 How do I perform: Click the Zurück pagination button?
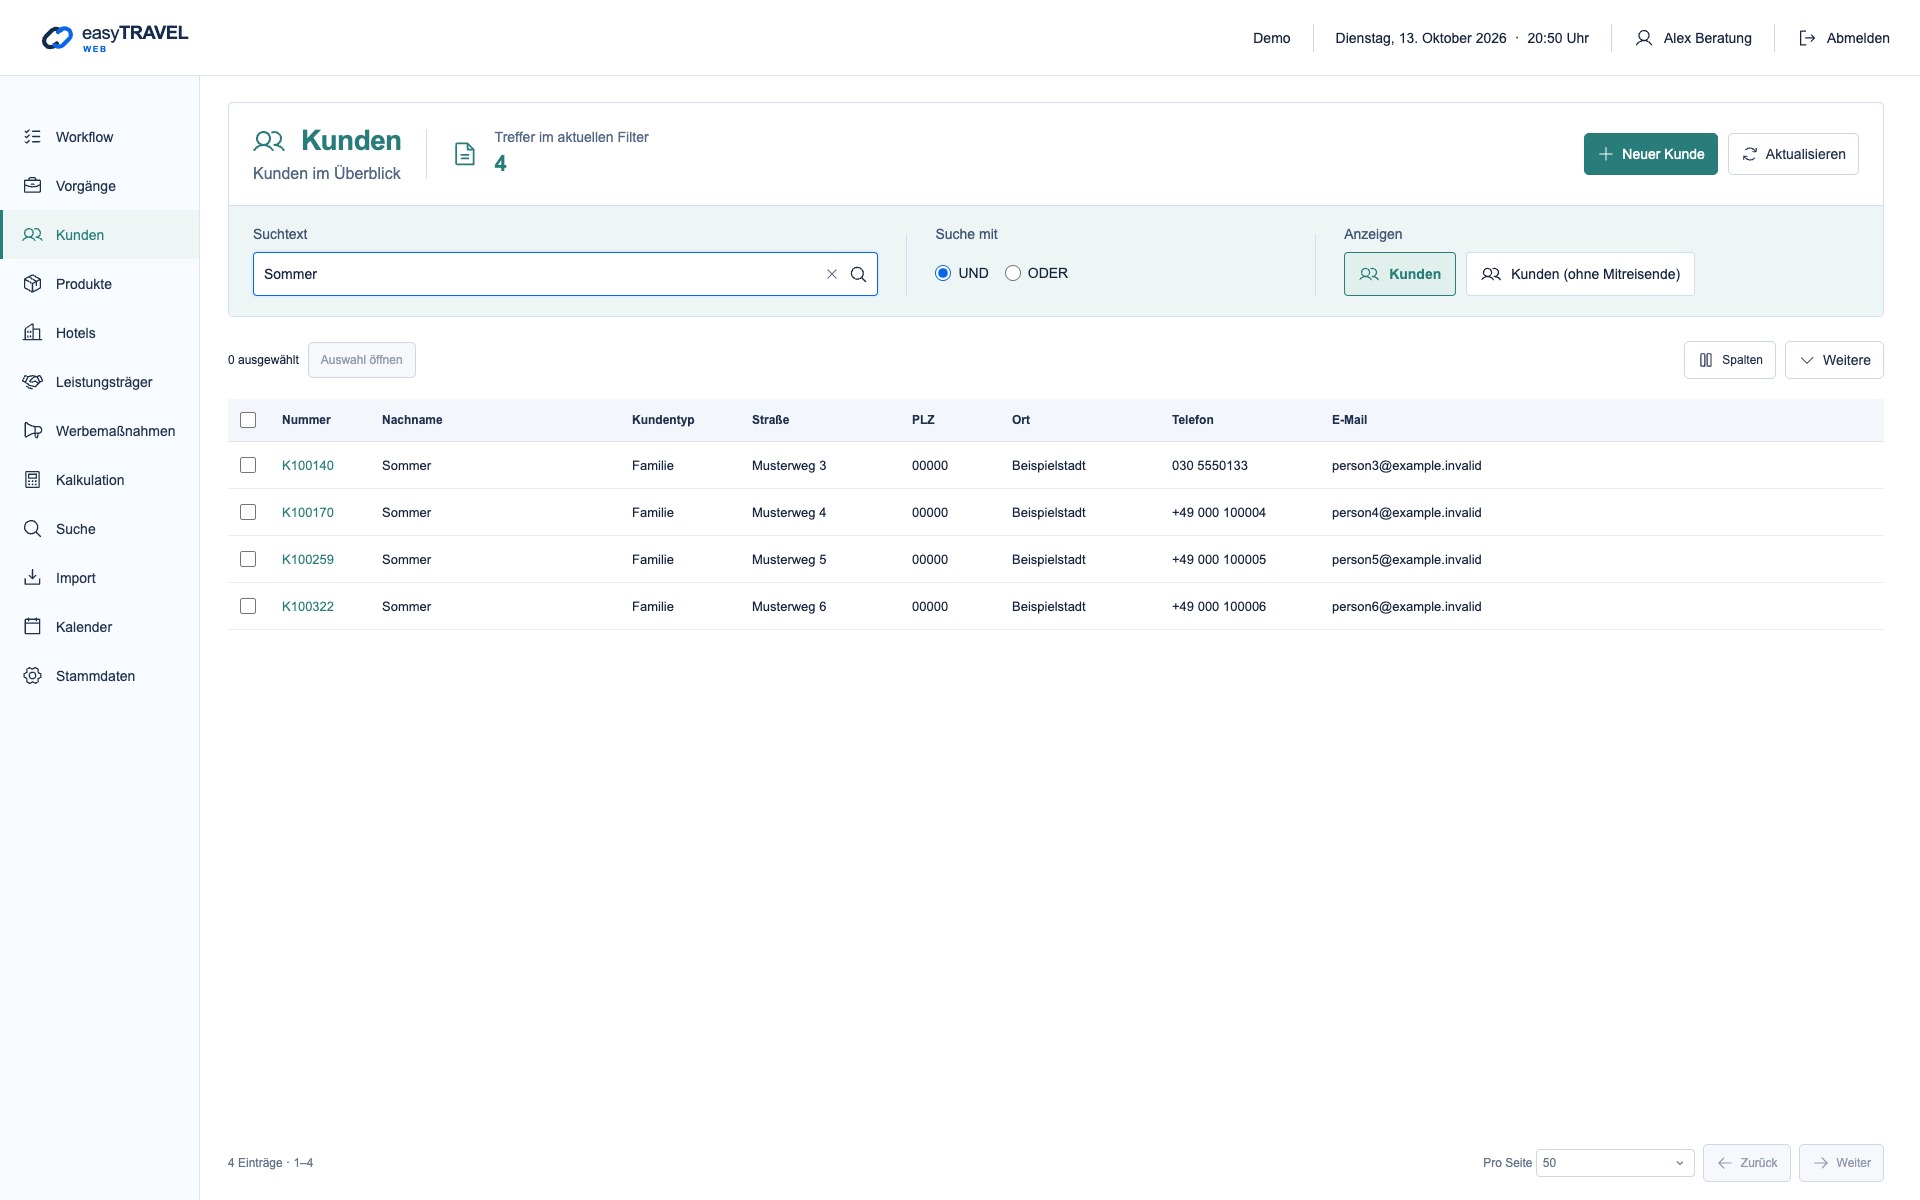pyautogui.click(x=1747, y=1163)
